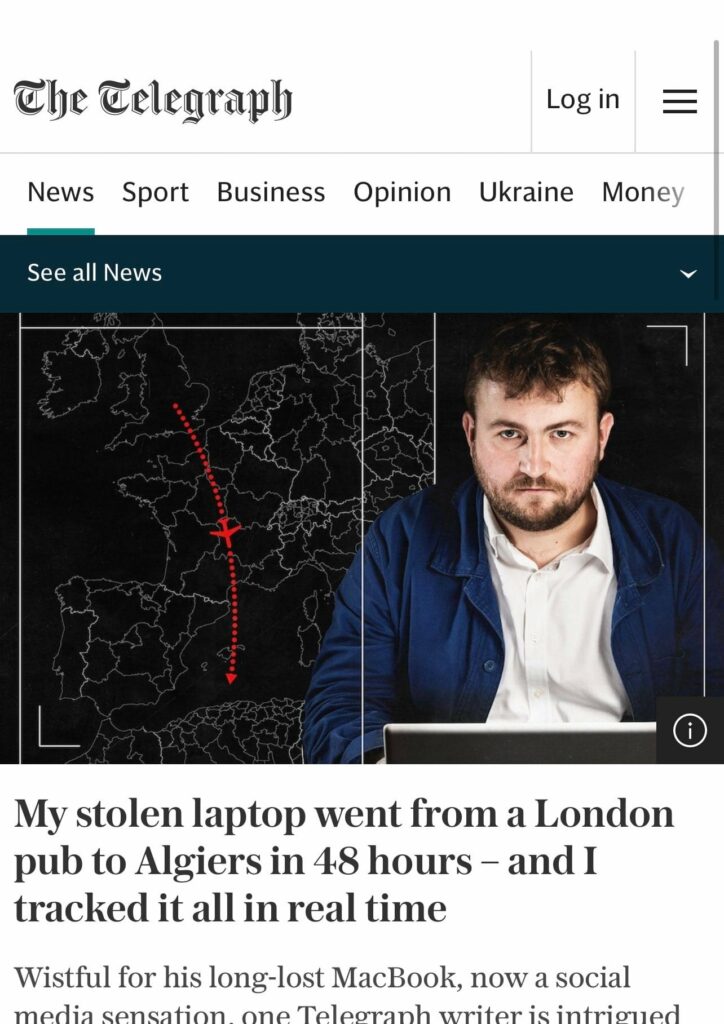724x1024 pixels.
Task: Click the page scrollbar on the right edge
Action: point(717,137)
